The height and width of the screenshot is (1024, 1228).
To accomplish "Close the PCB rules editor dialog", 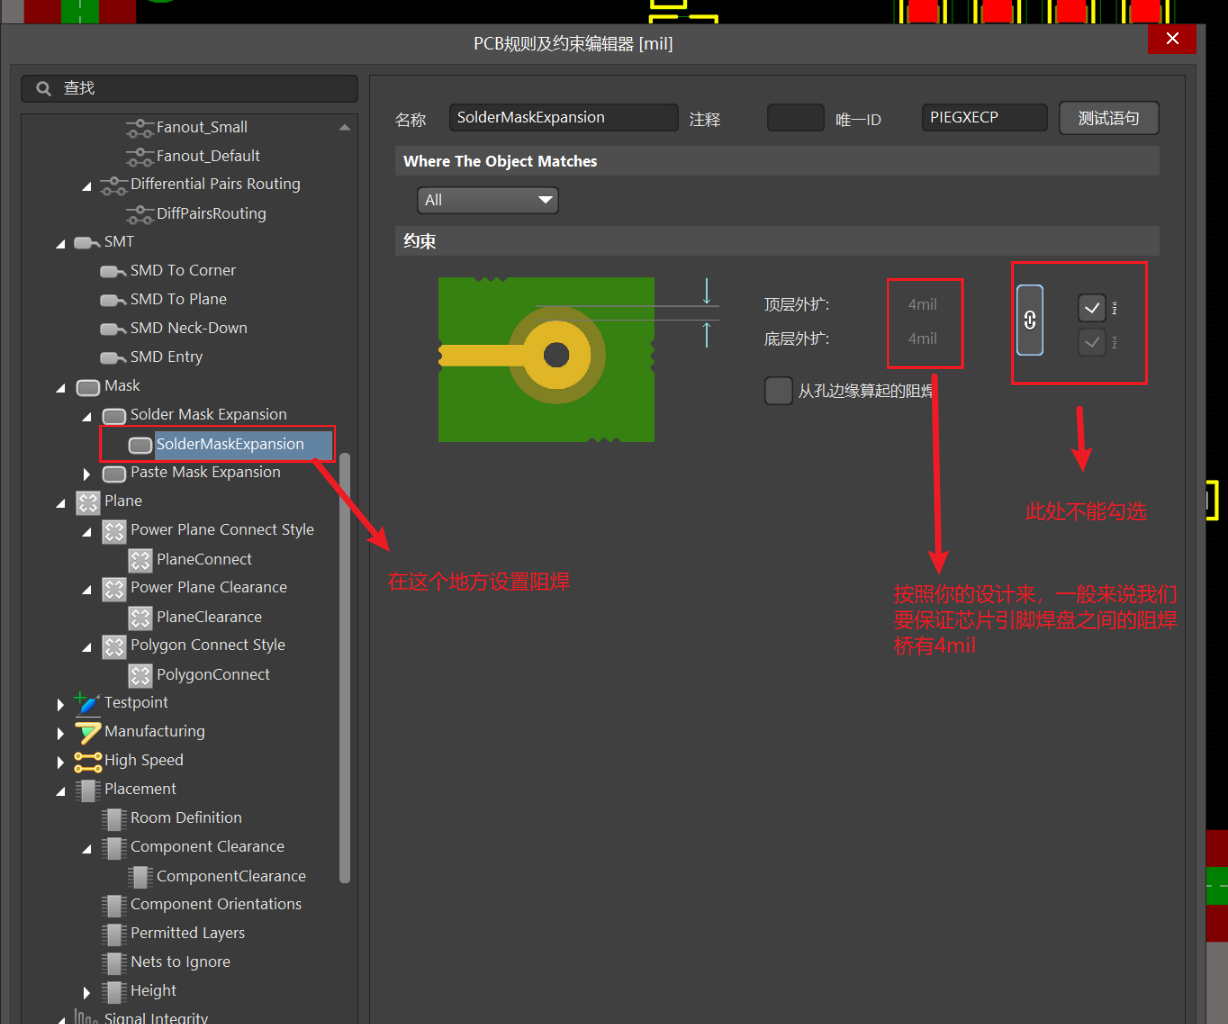I will point(1173,39).
